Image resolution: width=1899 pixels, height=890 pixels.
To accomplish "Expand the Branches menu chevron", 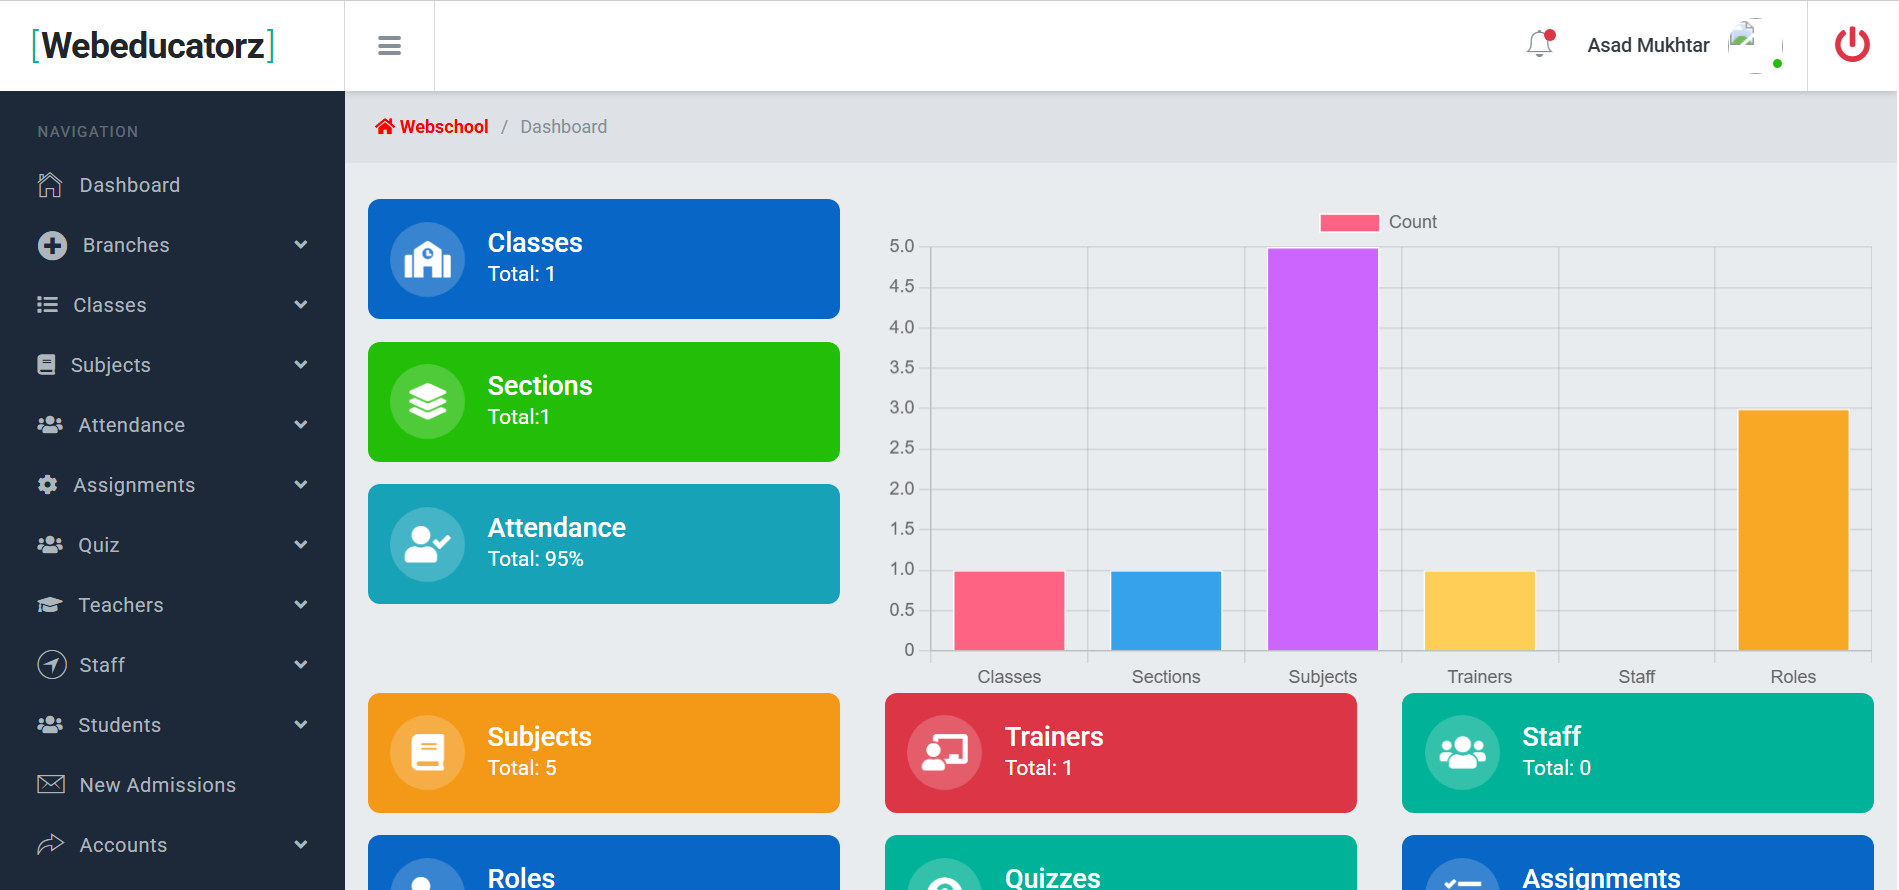I will 301,245.
